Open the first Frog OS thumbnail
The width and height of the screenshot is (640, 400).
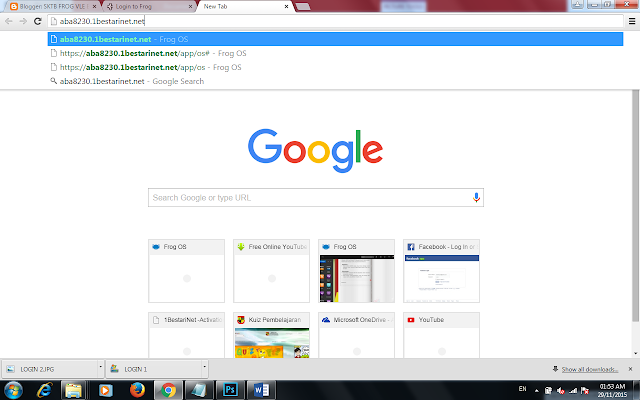tap(187, 271)
